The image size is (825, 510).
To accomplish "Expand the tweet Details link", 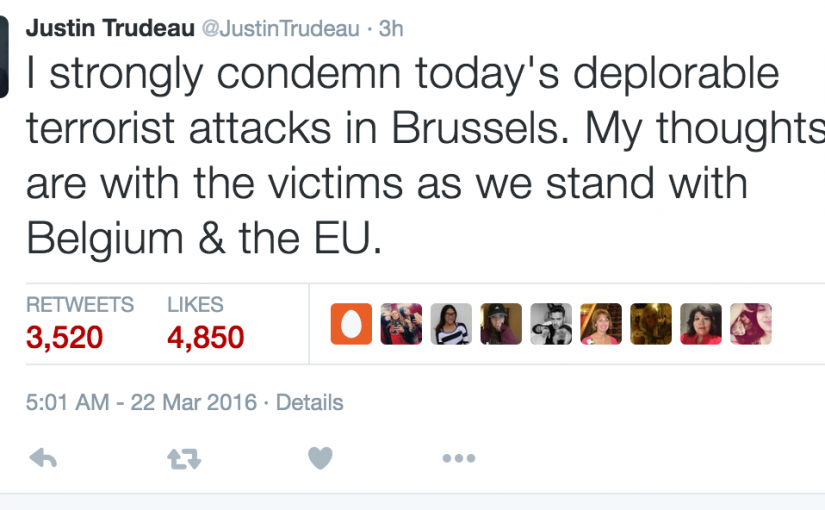I will (309, 403).
